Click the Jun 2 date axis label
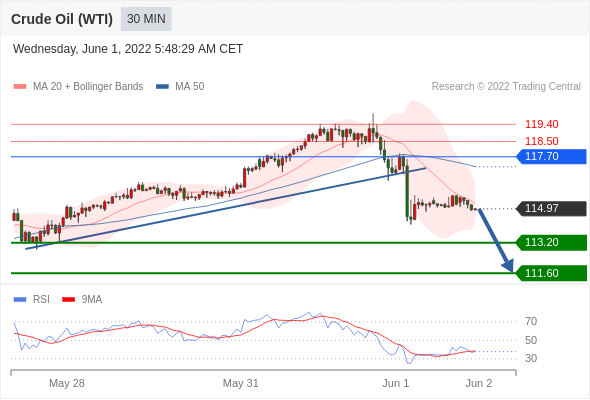 (x=479, y=383)
